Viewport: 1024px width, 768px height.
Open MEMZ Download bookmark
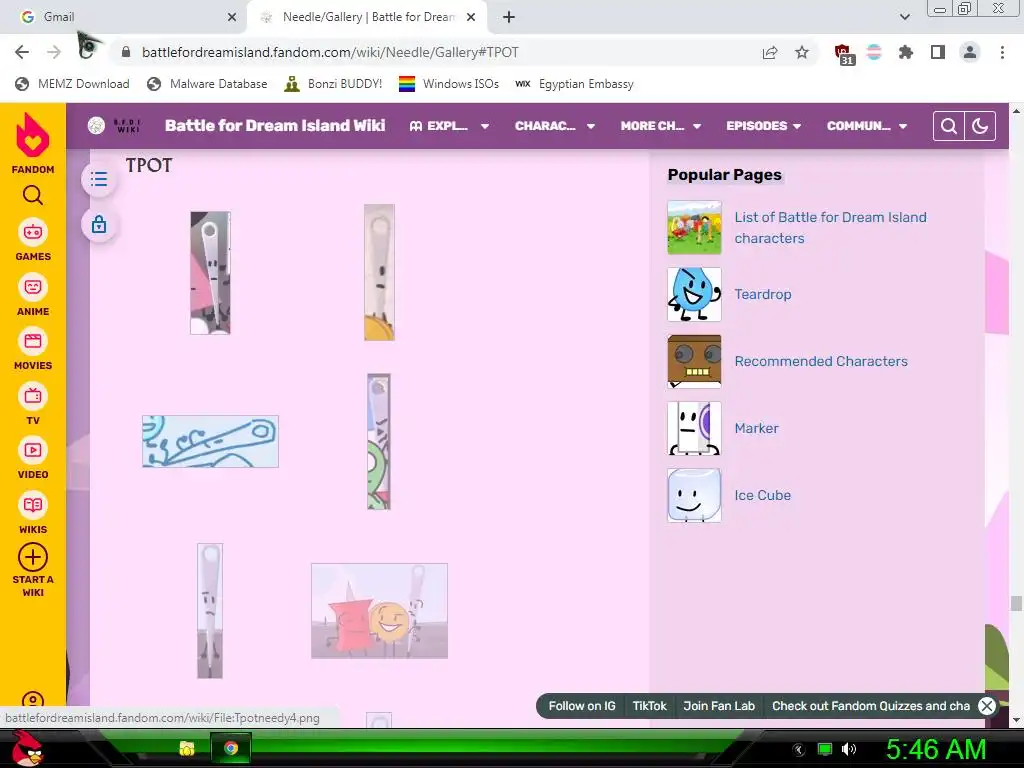[72, 84]
